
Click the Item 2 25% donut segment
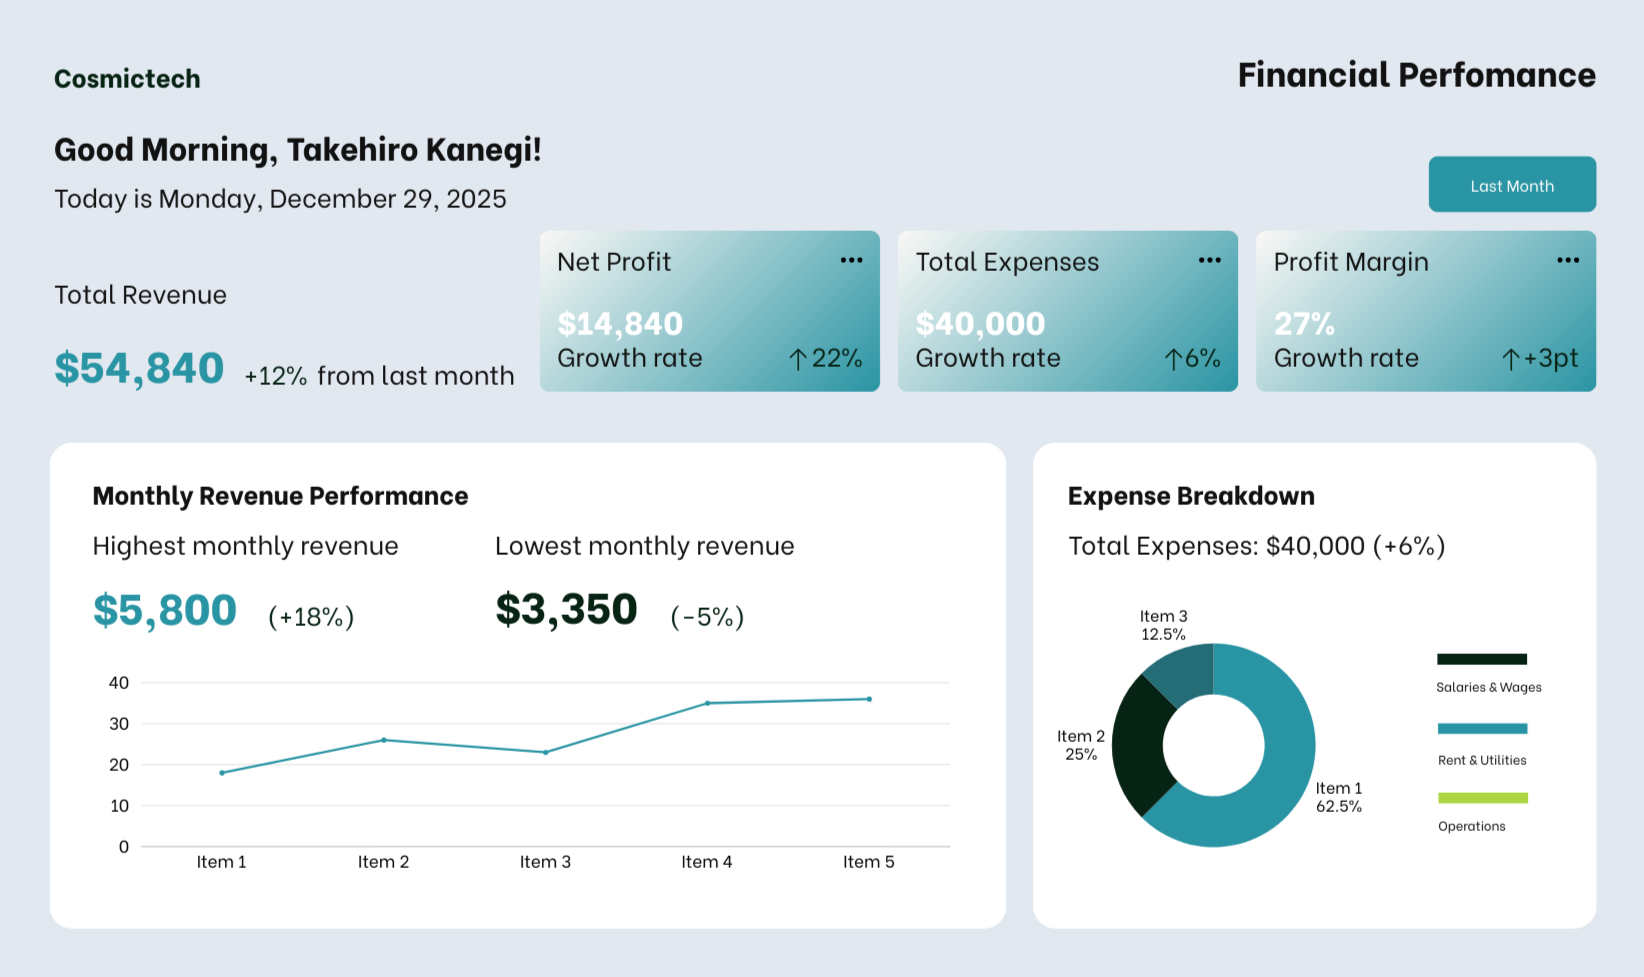(1138, 745)
